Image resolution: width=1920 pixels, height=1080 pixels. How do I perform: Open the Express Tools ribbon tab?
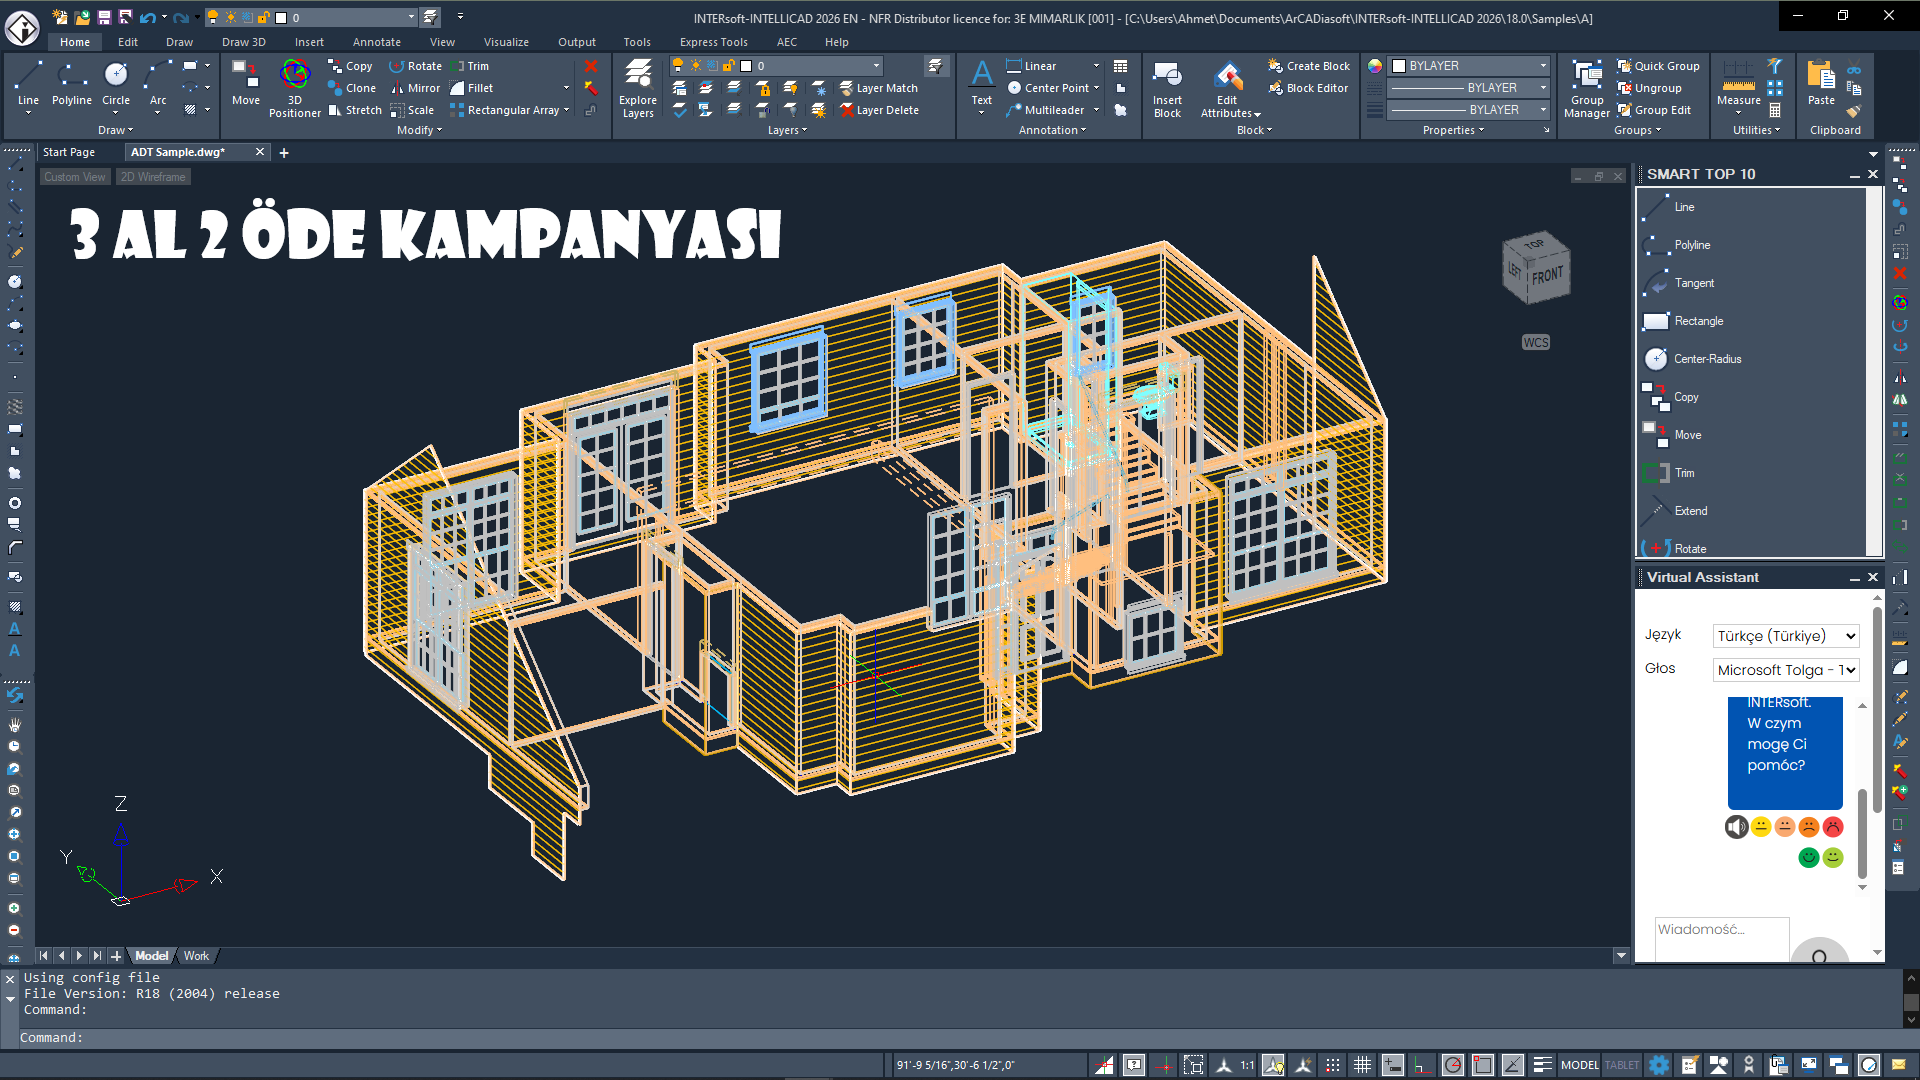(713, 42)
